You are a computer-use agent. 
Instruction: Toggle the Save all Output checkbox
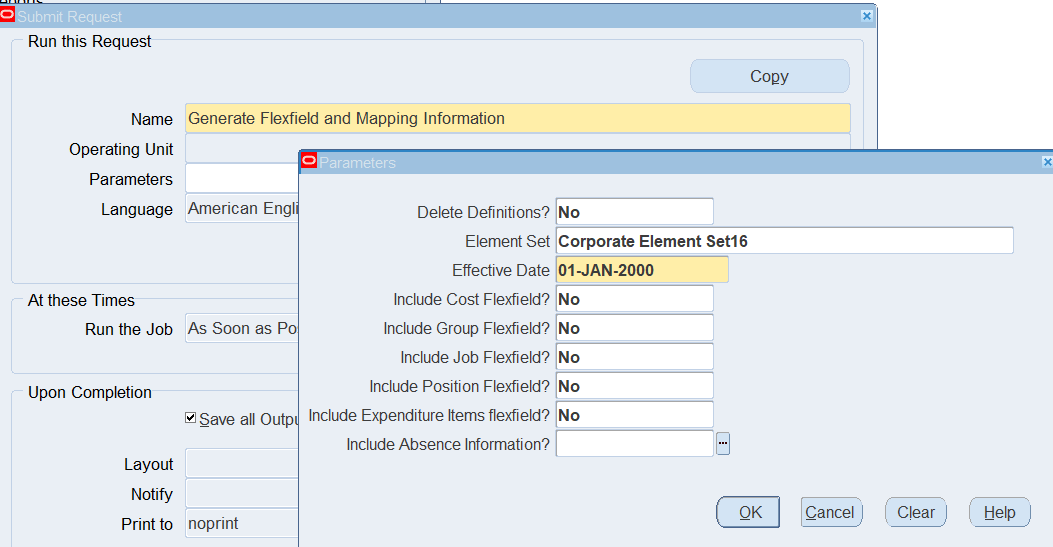pos(191,419)
